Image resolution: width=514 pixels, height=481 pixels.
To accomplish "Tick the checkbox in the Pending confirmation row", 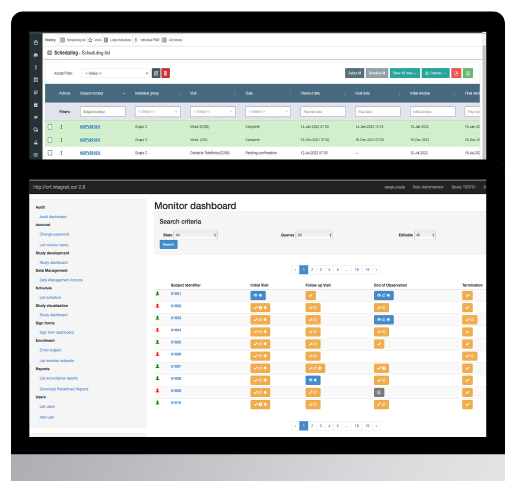I will pyautogui.click(x=50, y=153).
